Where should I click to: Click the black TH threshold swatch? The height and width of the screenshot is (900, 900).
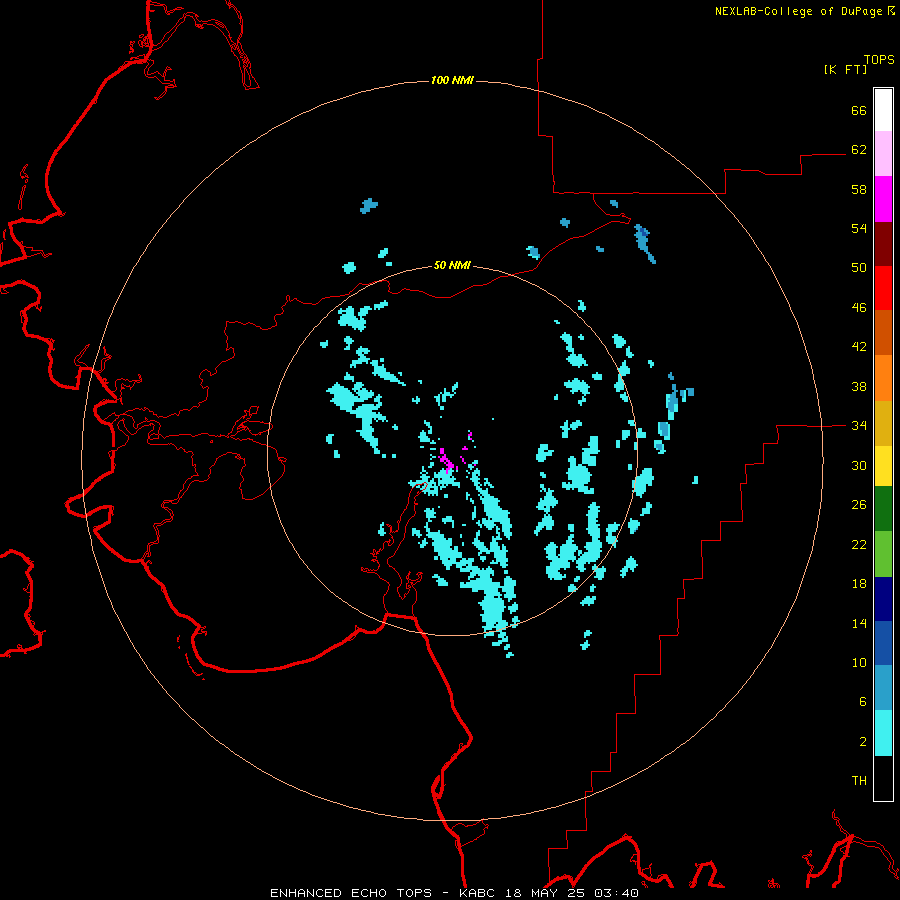point(883,778)
